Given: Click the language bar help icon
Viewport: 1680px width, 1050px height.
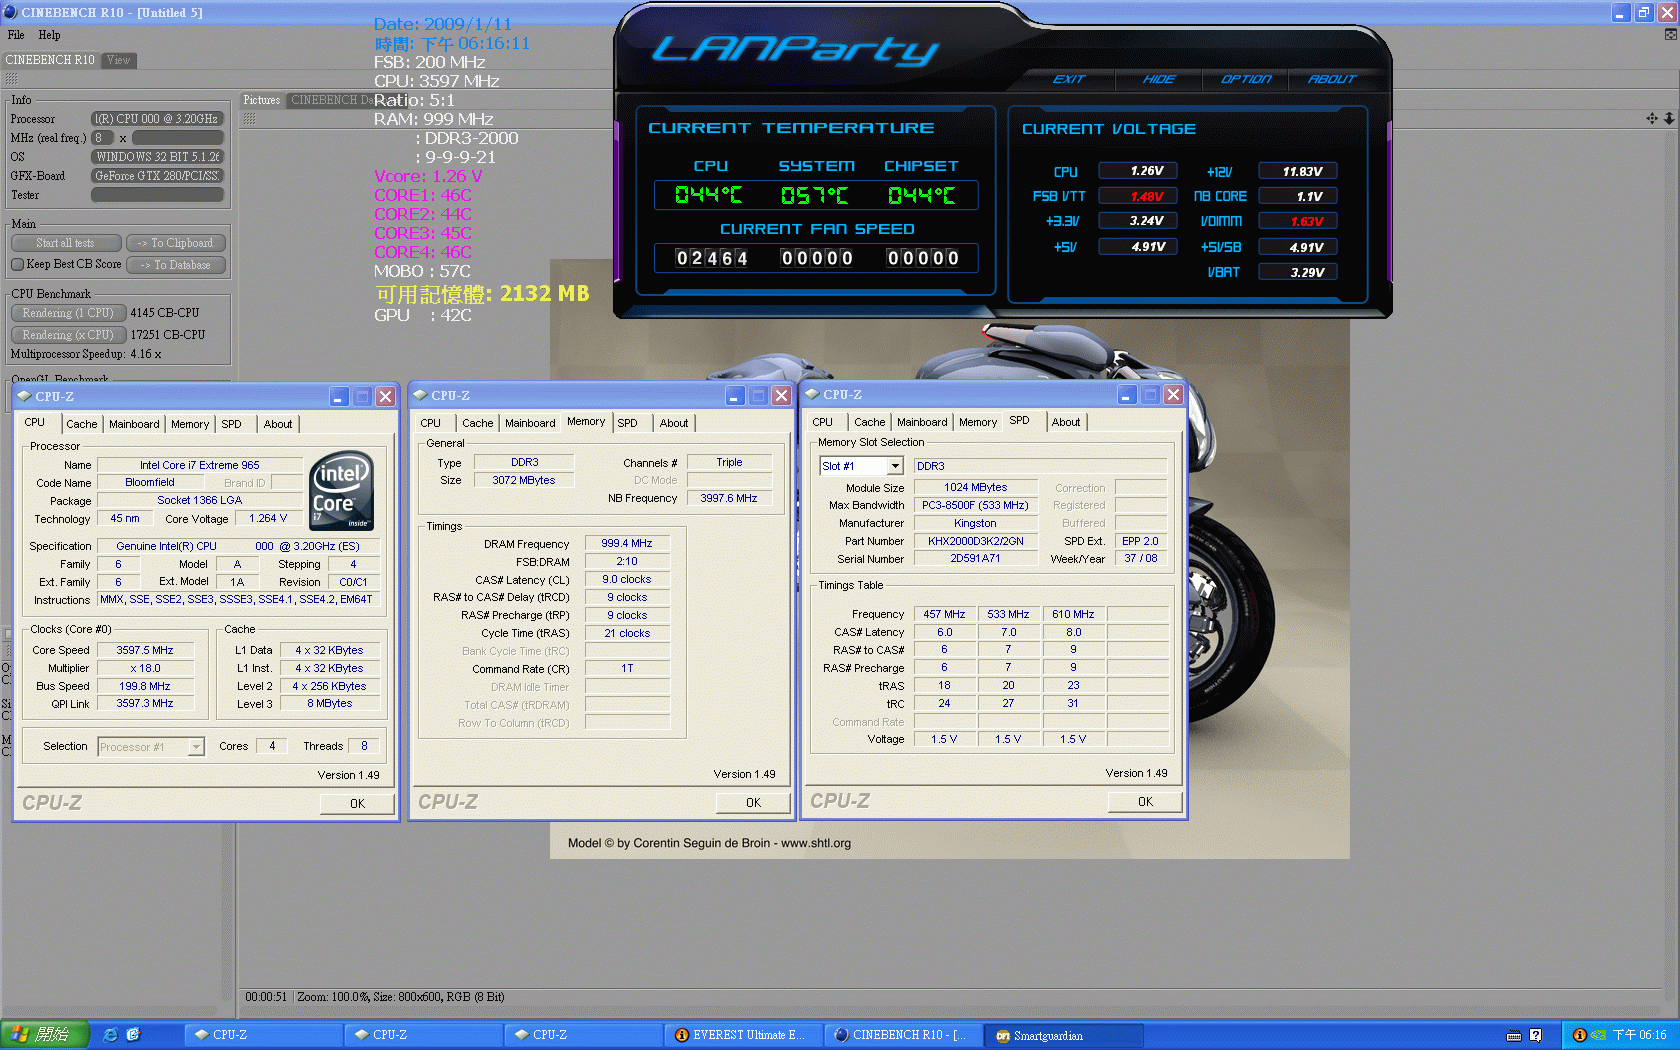Looking at the screenshot, I should (1535, 1035).
